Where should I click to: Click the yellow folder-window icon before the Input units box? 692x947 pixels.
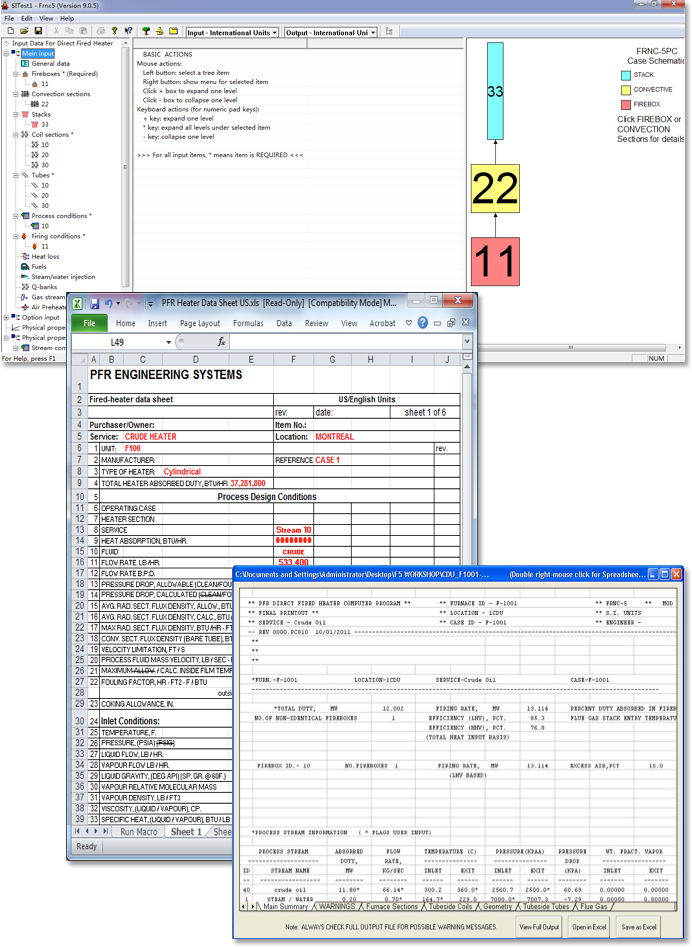click(x=173, y=31)
